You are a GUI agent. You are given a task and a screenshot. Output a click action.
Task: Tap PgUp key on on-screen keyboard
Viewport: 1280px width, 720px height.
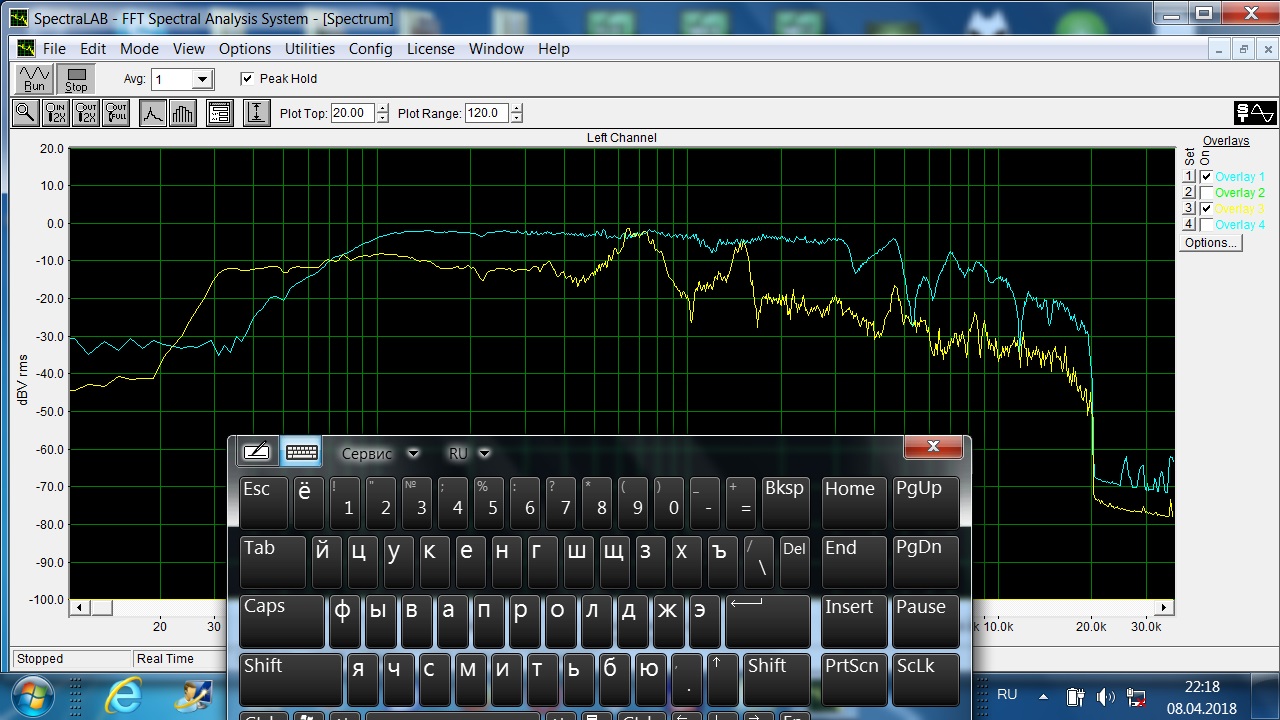925,502
